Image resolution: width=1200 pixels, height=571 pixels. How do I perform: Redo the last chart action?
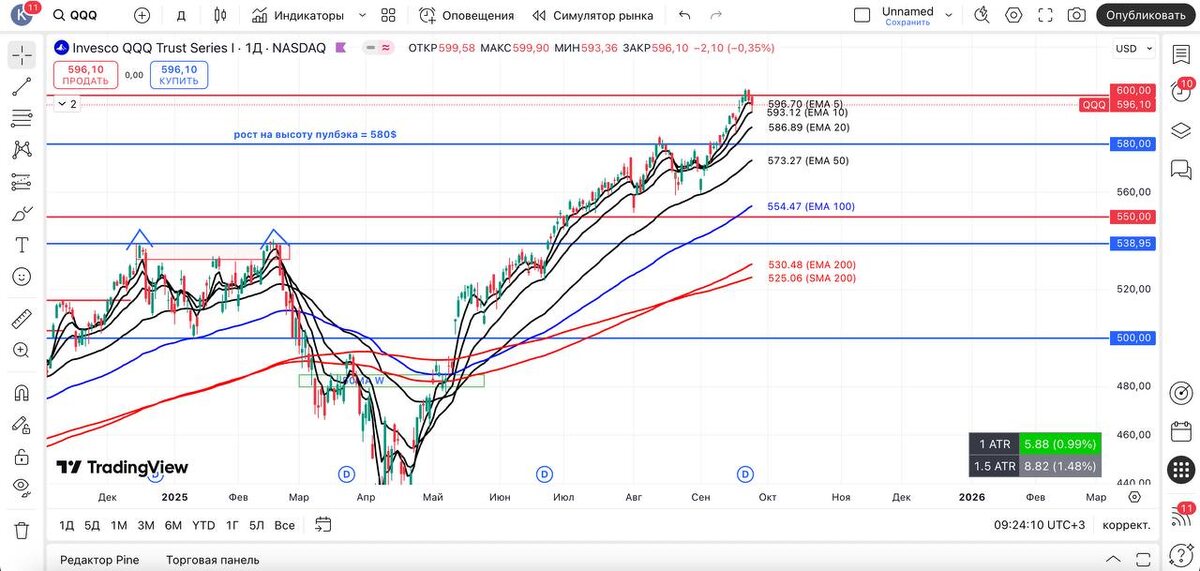click(x=716, y=15)
